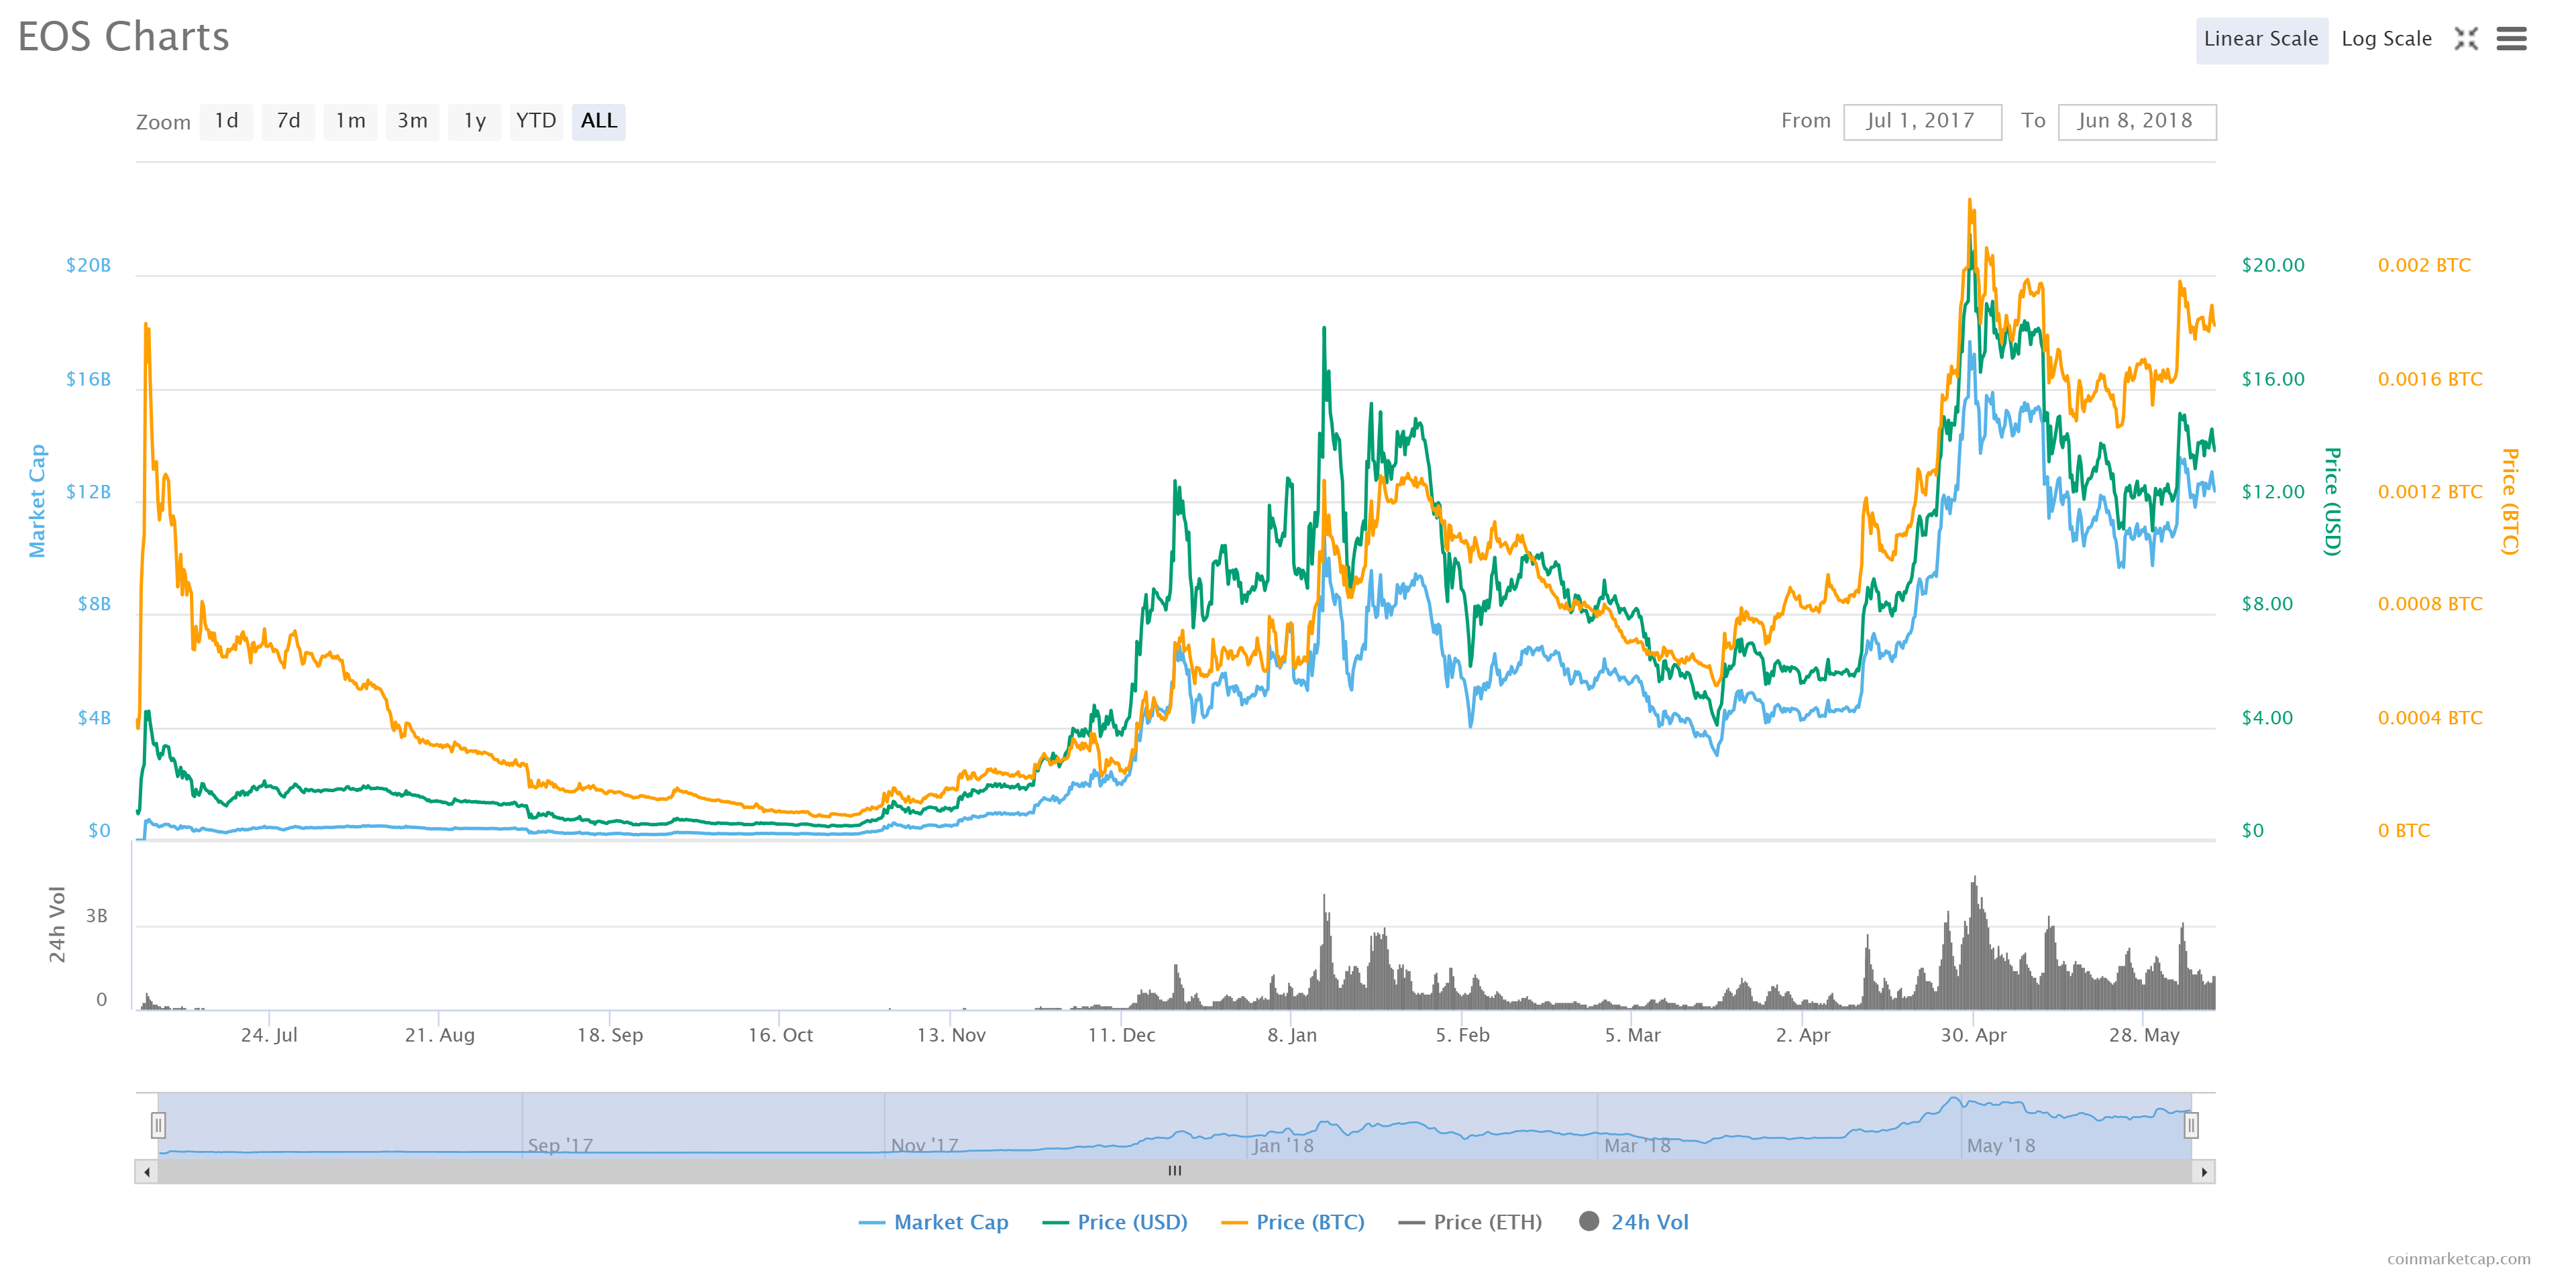Viewport: 2576px width, 1273px height.
Task: Toggle Price (BTC) legend item
Action: coord(1292,1222)
